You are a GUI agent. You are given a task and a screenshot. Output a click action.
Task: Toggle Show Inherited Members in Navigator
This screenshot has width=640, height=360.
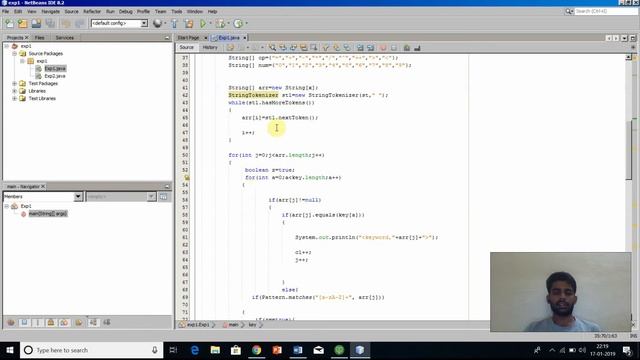[x=11, y=322]
